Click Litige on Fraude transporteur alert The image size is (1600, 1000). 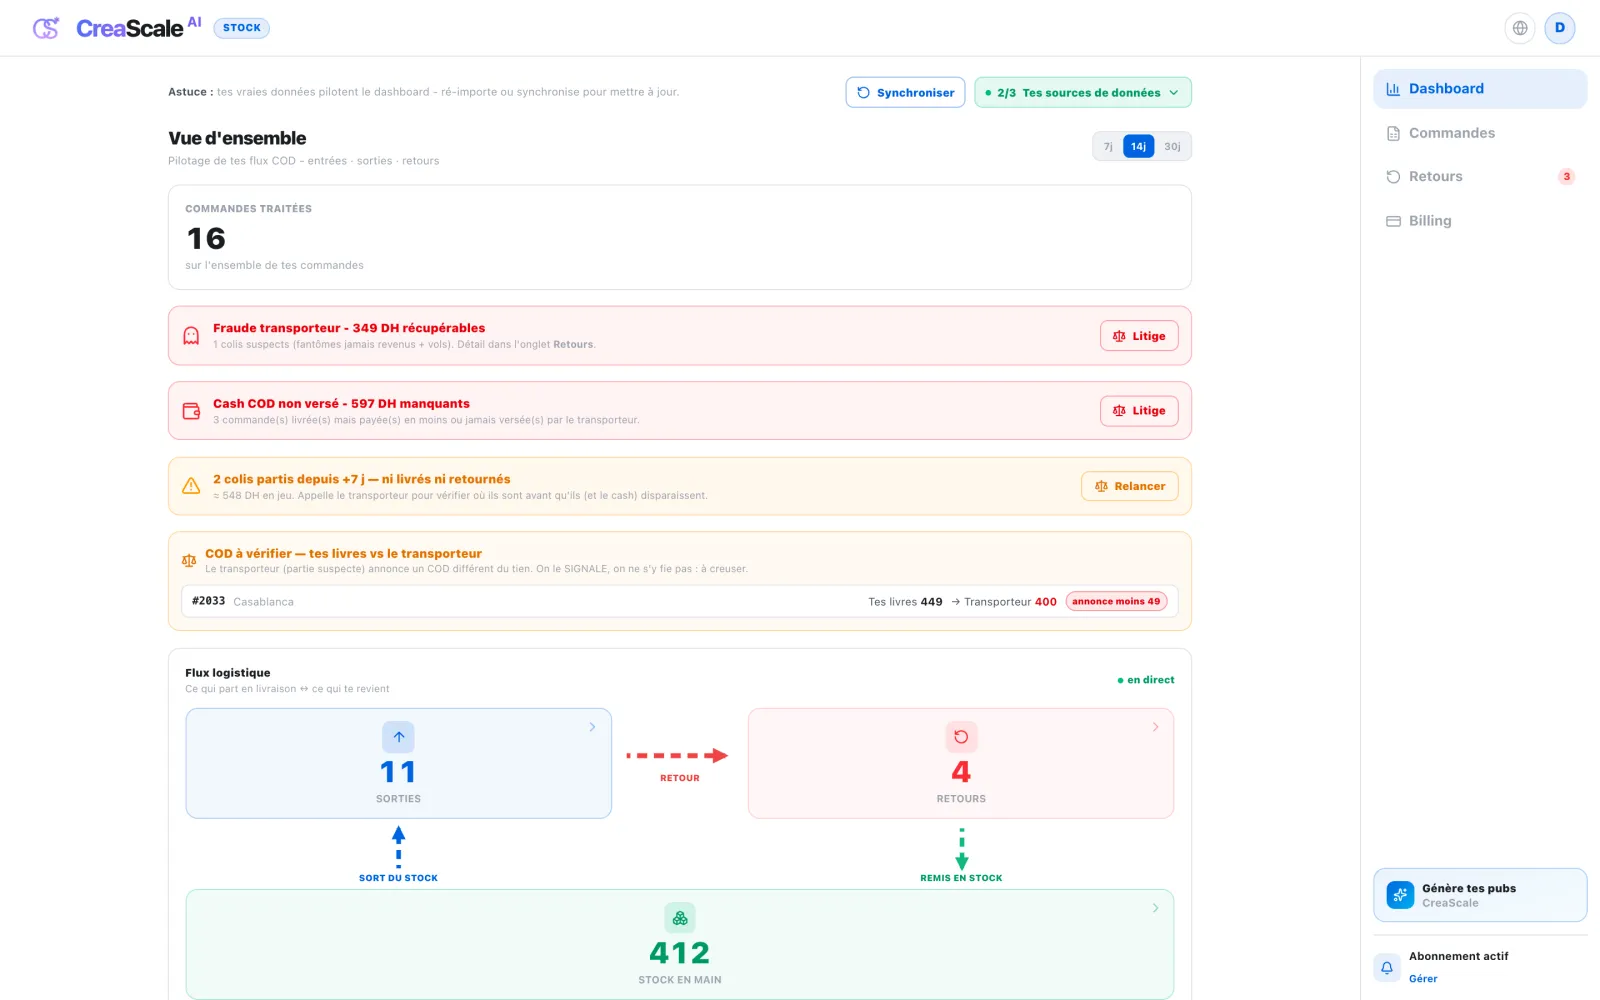tap(1139, 336)
